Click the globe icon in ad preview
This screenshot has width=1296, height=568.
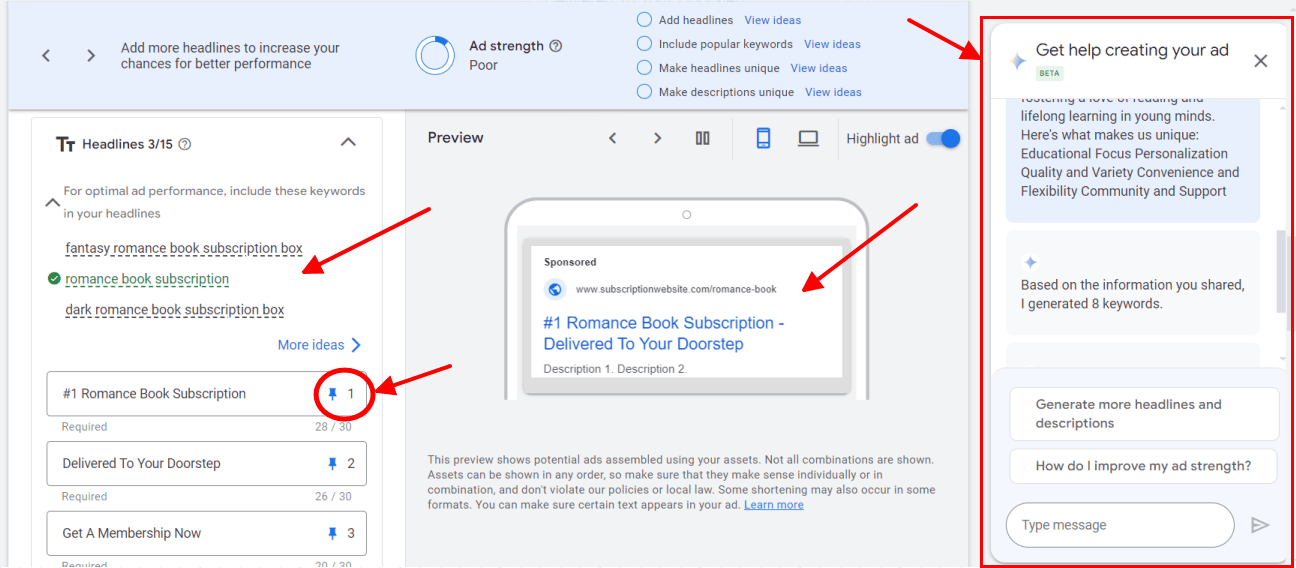[555, 289]
